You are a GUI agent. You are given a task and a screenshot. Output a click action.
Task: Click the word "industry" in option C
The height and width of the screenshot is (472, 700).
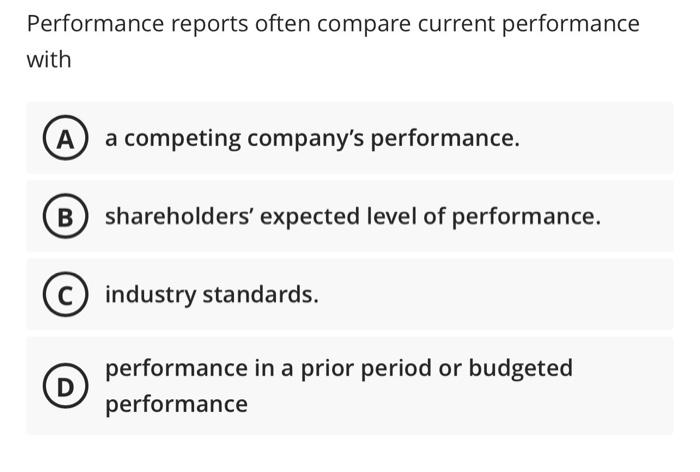click(x=150, y=295)
